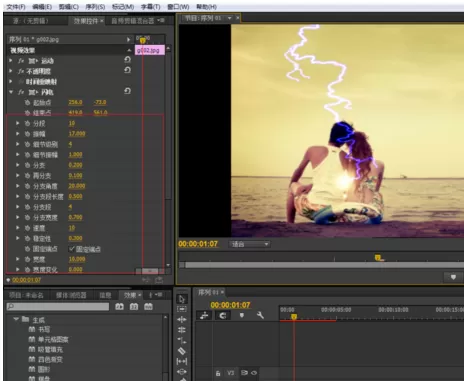Viewport: 464px width, 381px height.
Task: Select the Ripple Edit tool
Action: tap(182, 319)
